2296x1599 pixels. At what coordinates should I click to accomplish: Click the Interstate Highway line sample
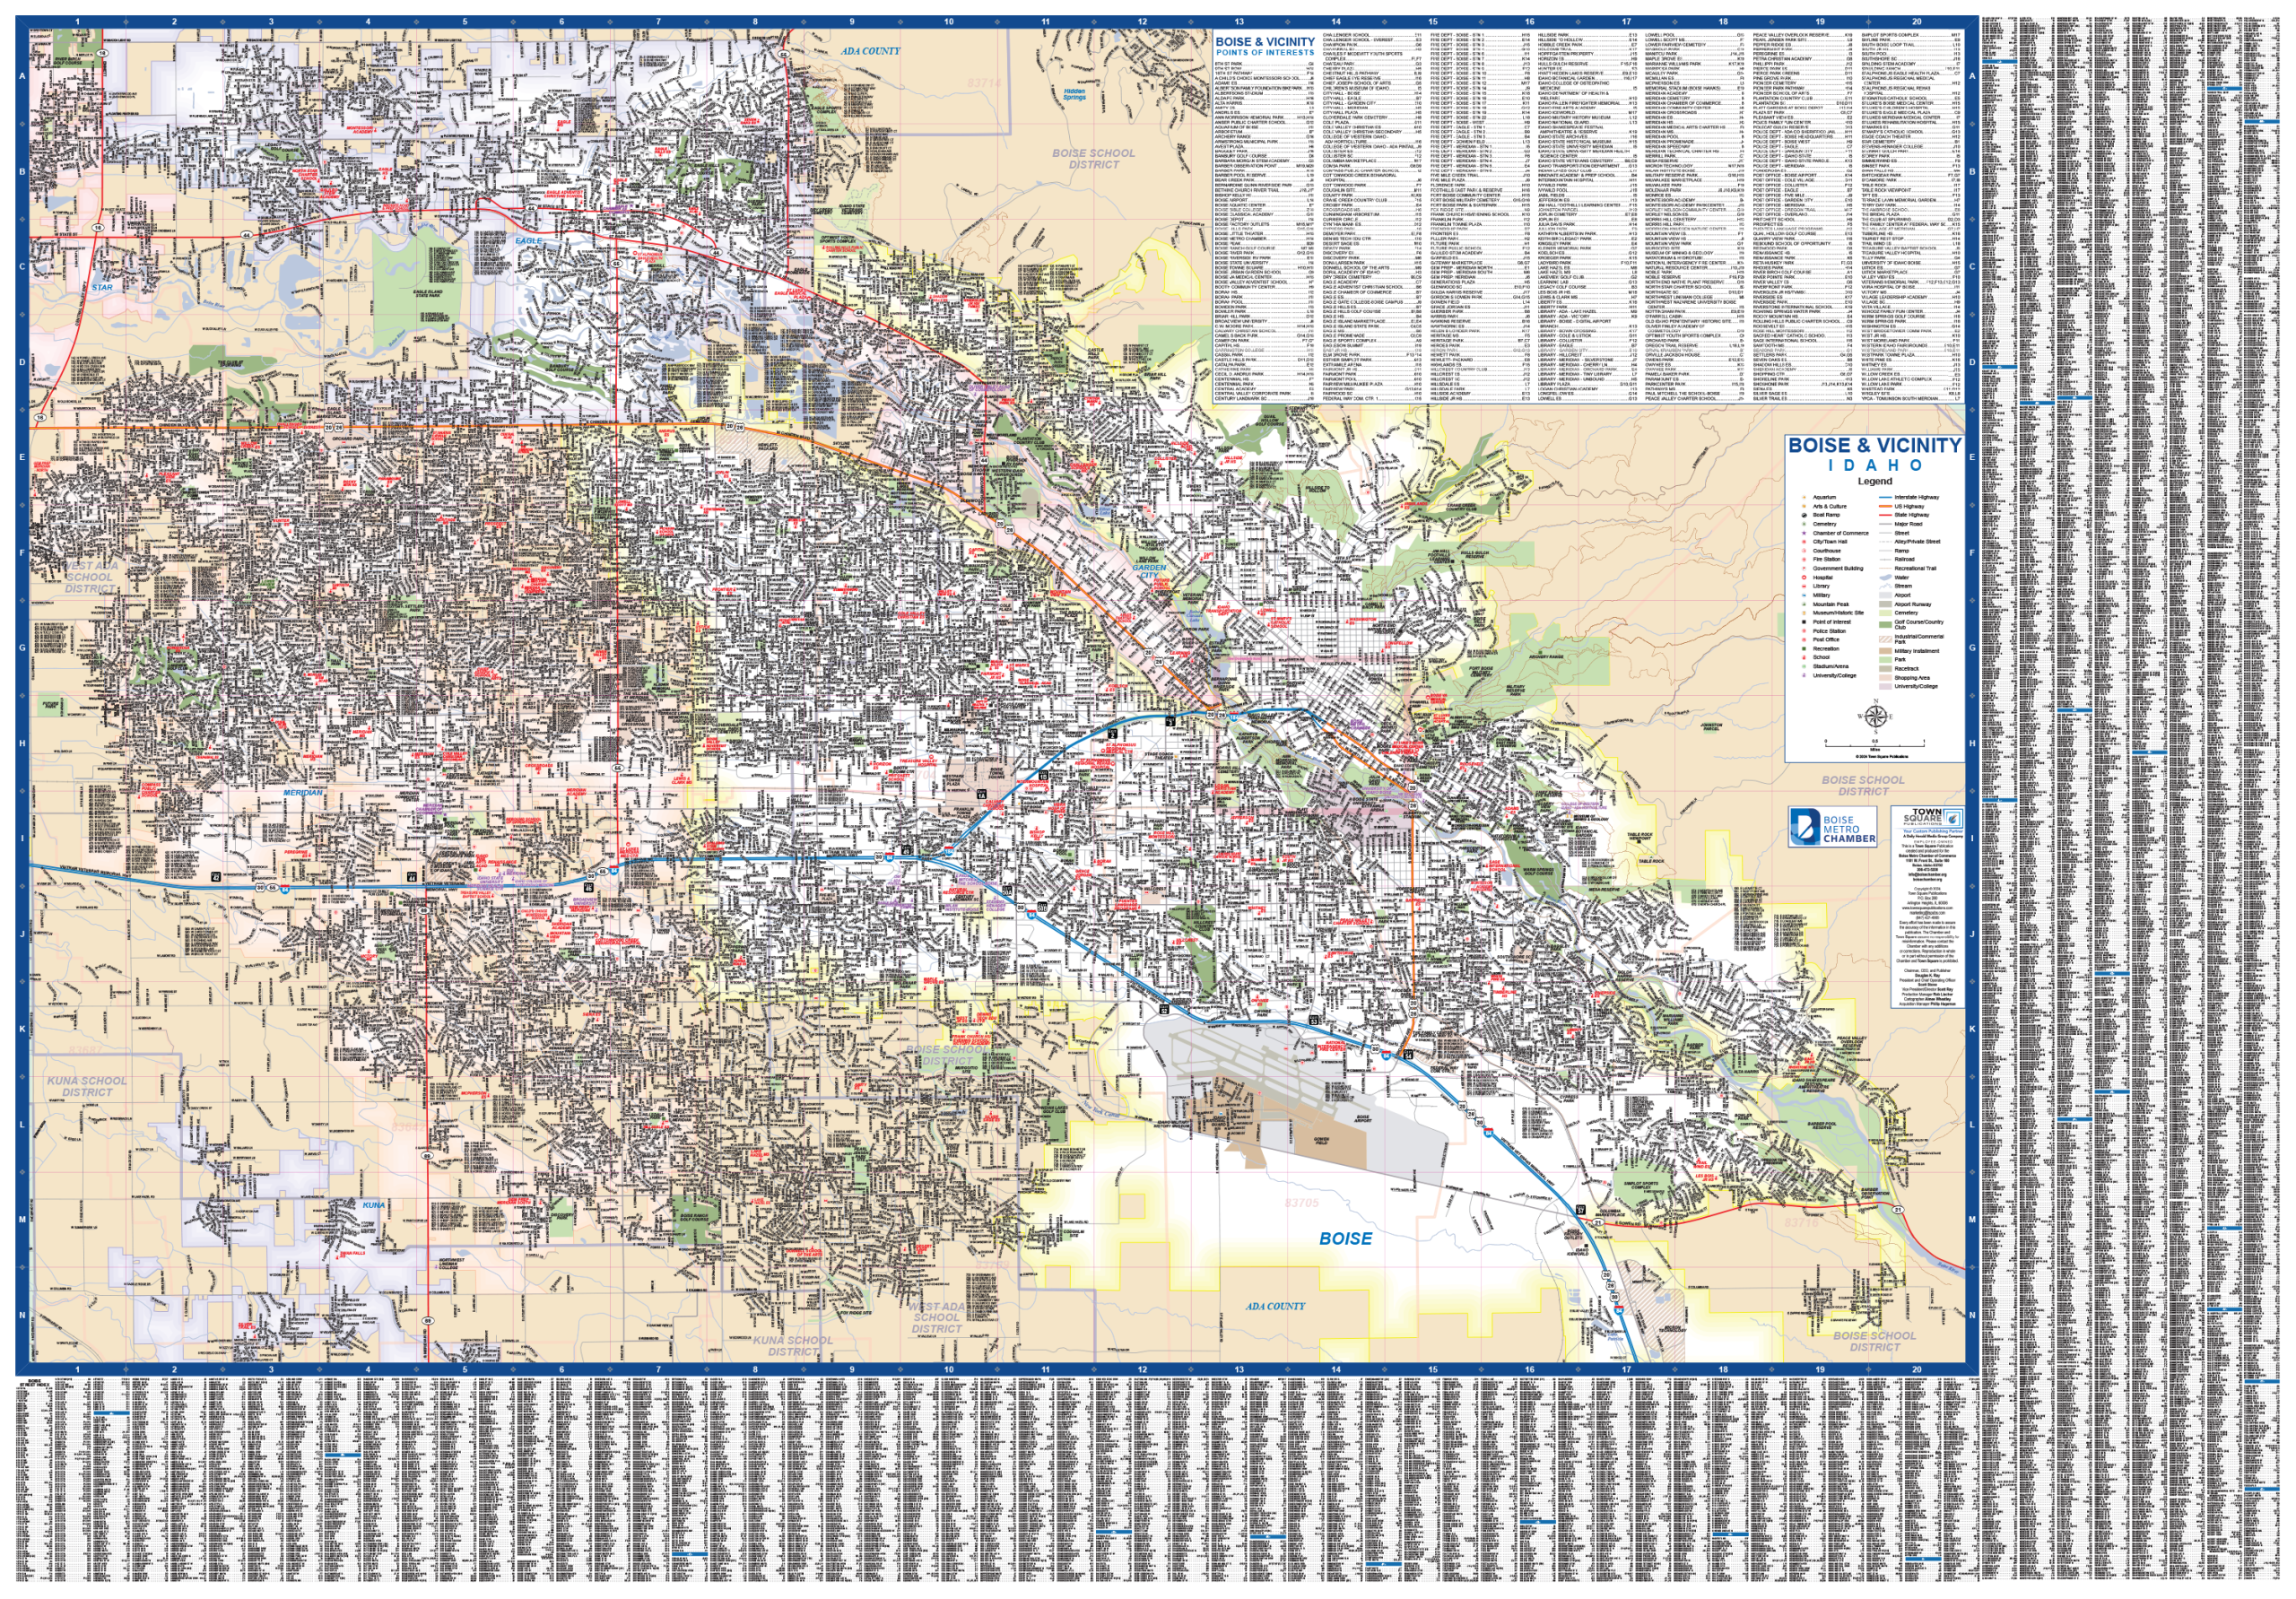tap(1886, 497)
